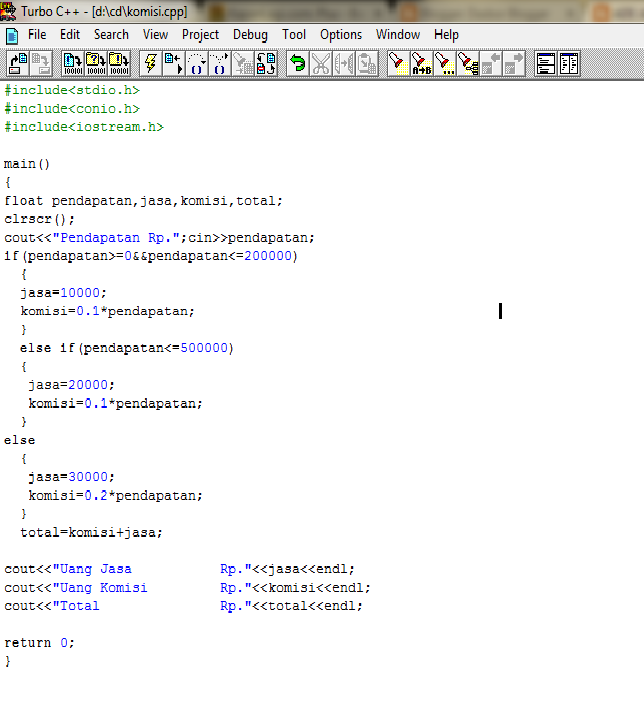Click the Cut scissors toolbar icon
Screen dimensions: 644x715
click(x=321, y=63)
